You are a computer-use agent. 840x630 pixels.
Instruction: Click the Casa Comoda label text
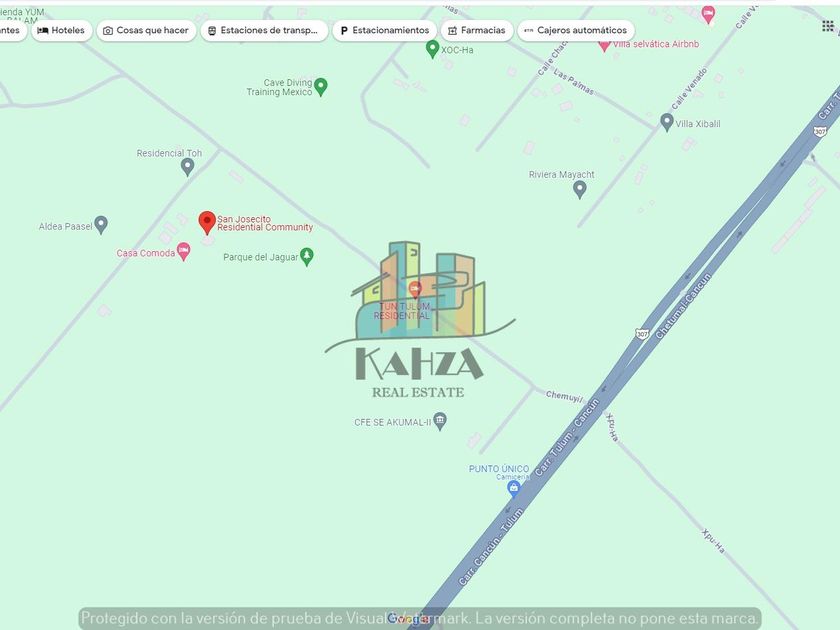146,253
